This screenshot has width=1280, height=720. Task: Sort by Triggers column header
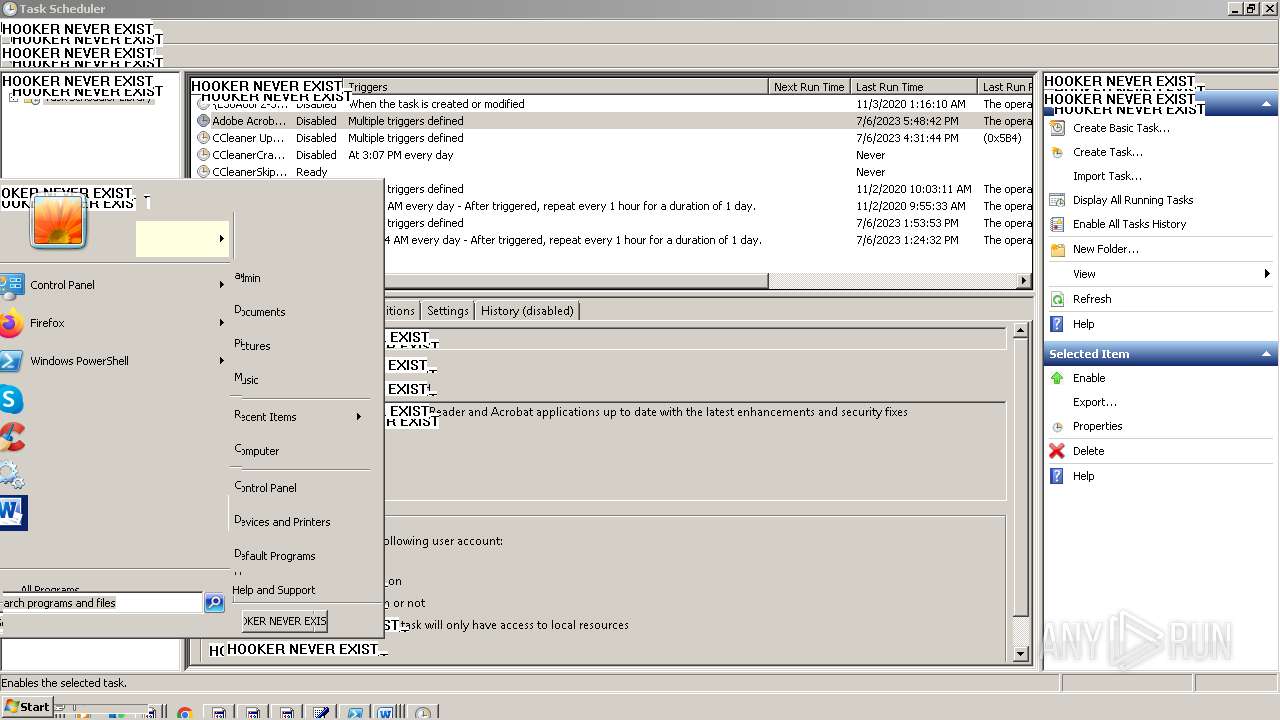click(556, 87)
